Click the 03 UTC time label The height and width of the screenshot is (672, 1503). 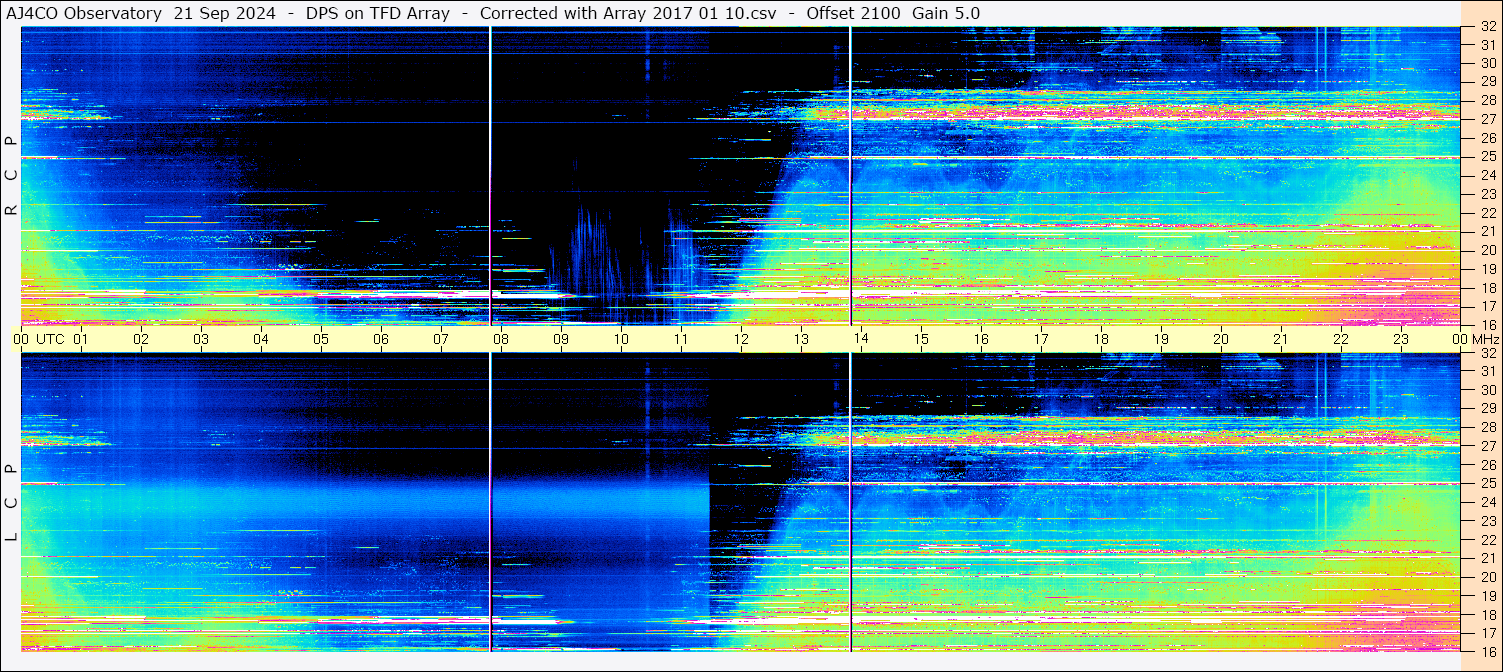click(x=200, y=339)
